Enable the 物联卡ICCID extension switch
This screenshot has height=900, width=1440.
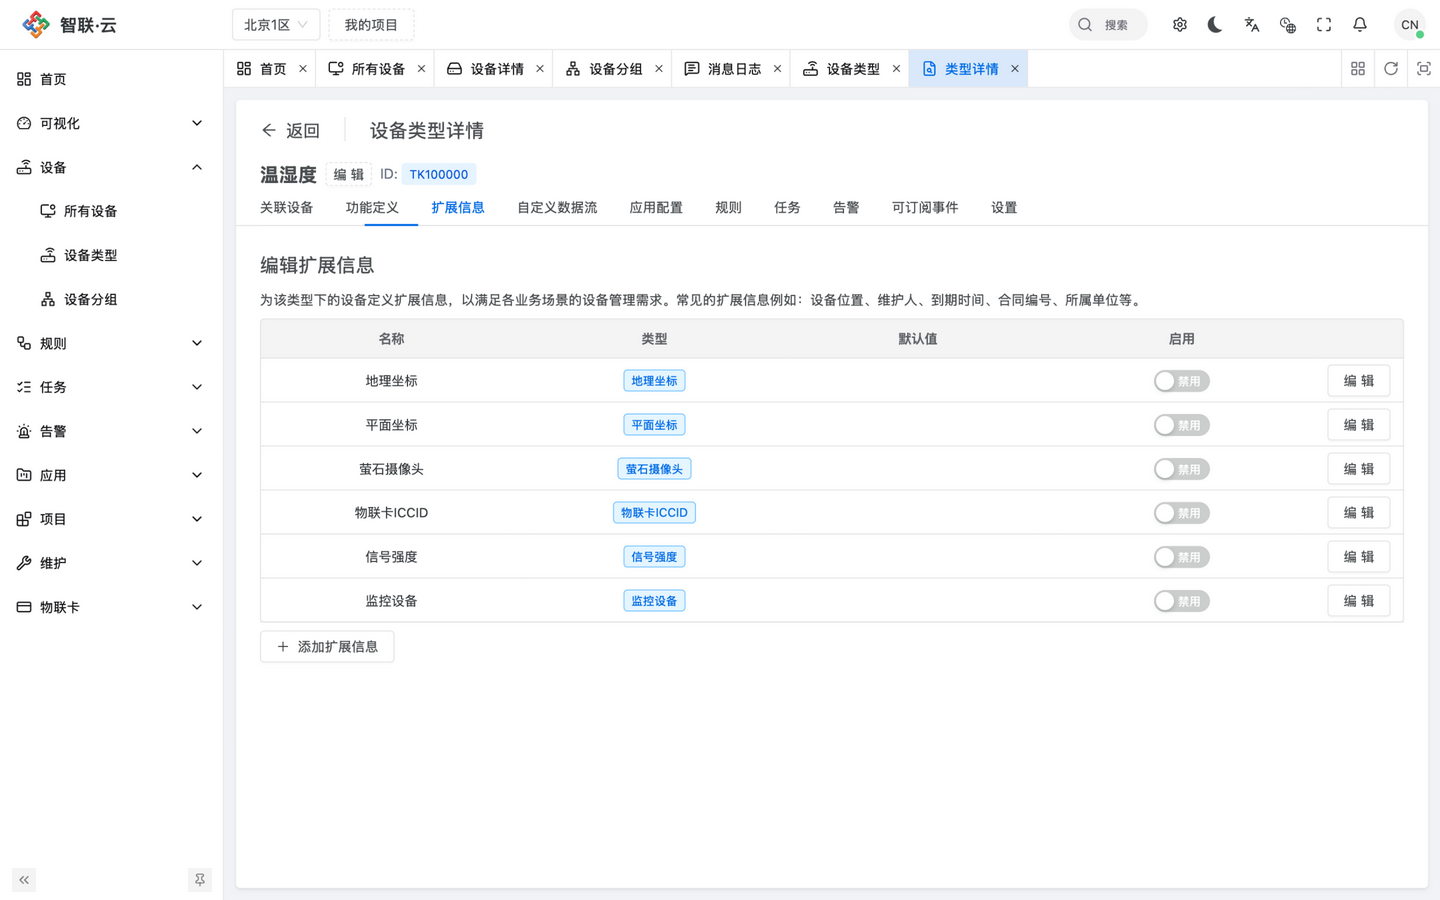[x=1181, y=513]
